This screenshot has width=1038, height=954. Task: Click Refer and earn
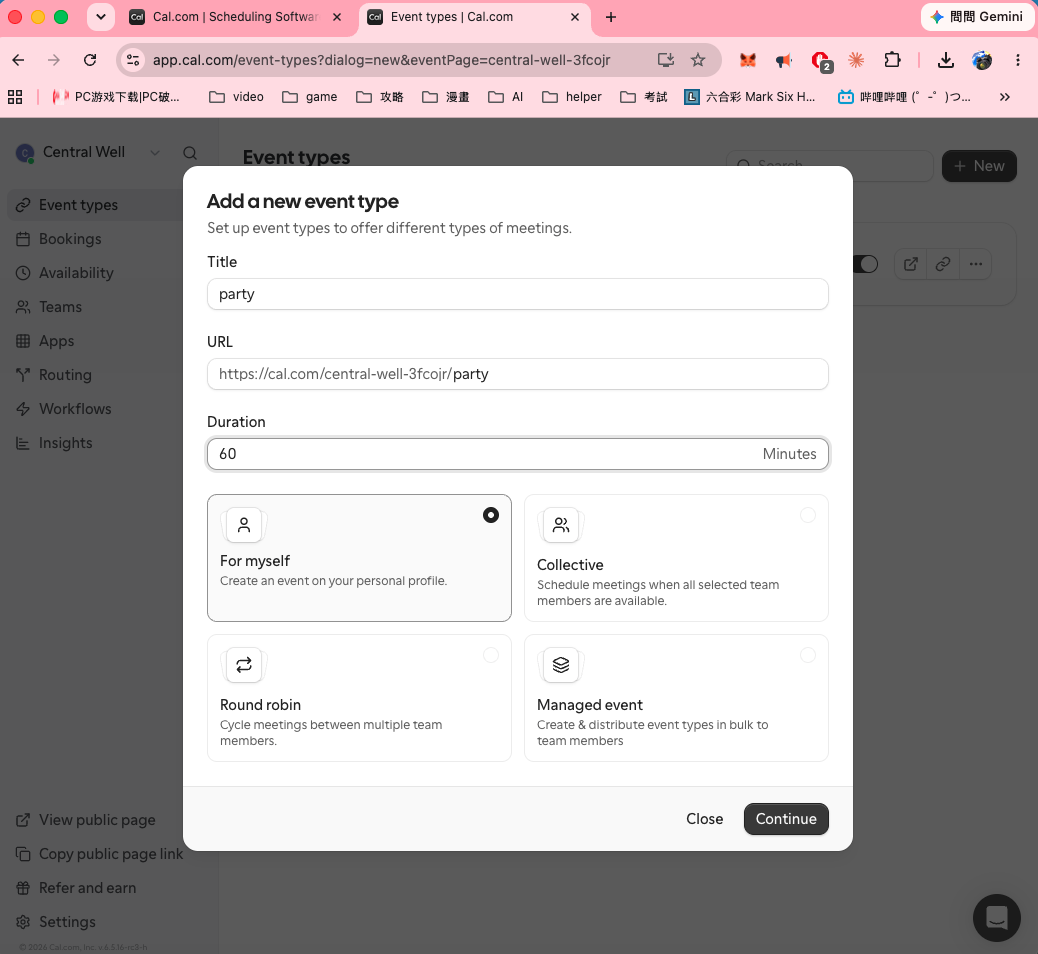(x=87, y=888)
